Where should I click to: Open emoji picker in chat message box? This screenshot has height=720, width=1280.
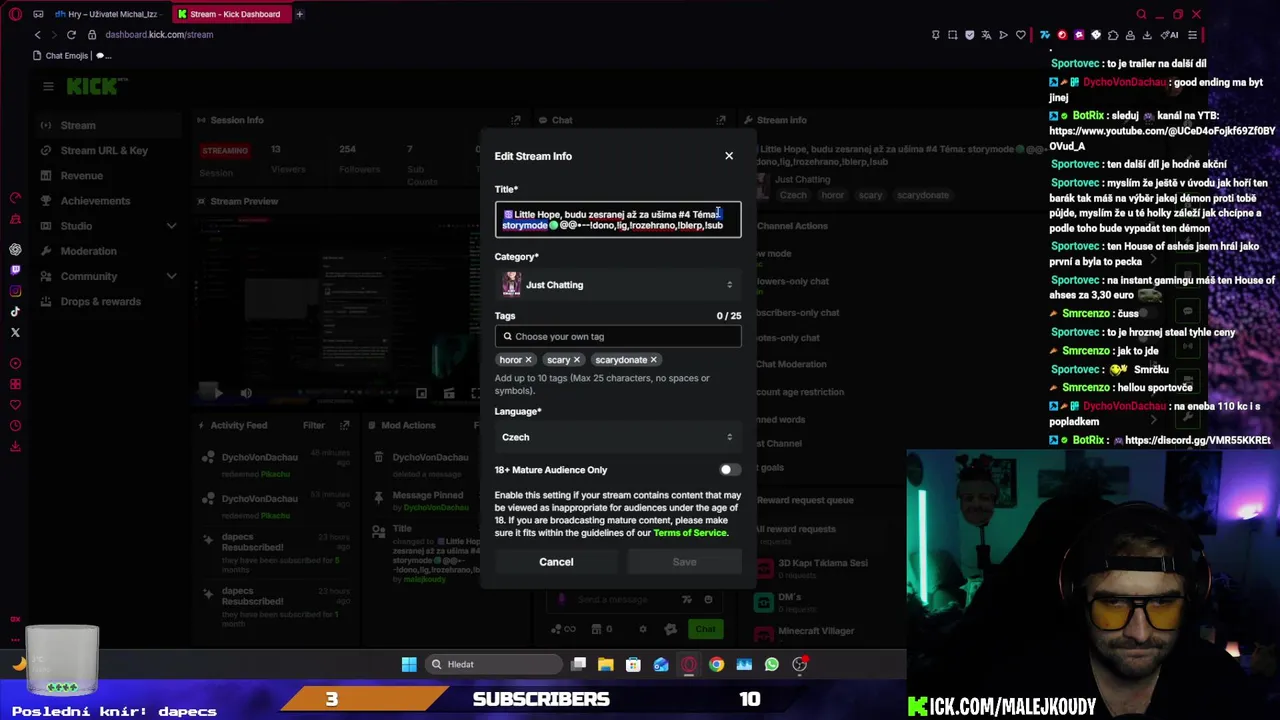point(708,599)
